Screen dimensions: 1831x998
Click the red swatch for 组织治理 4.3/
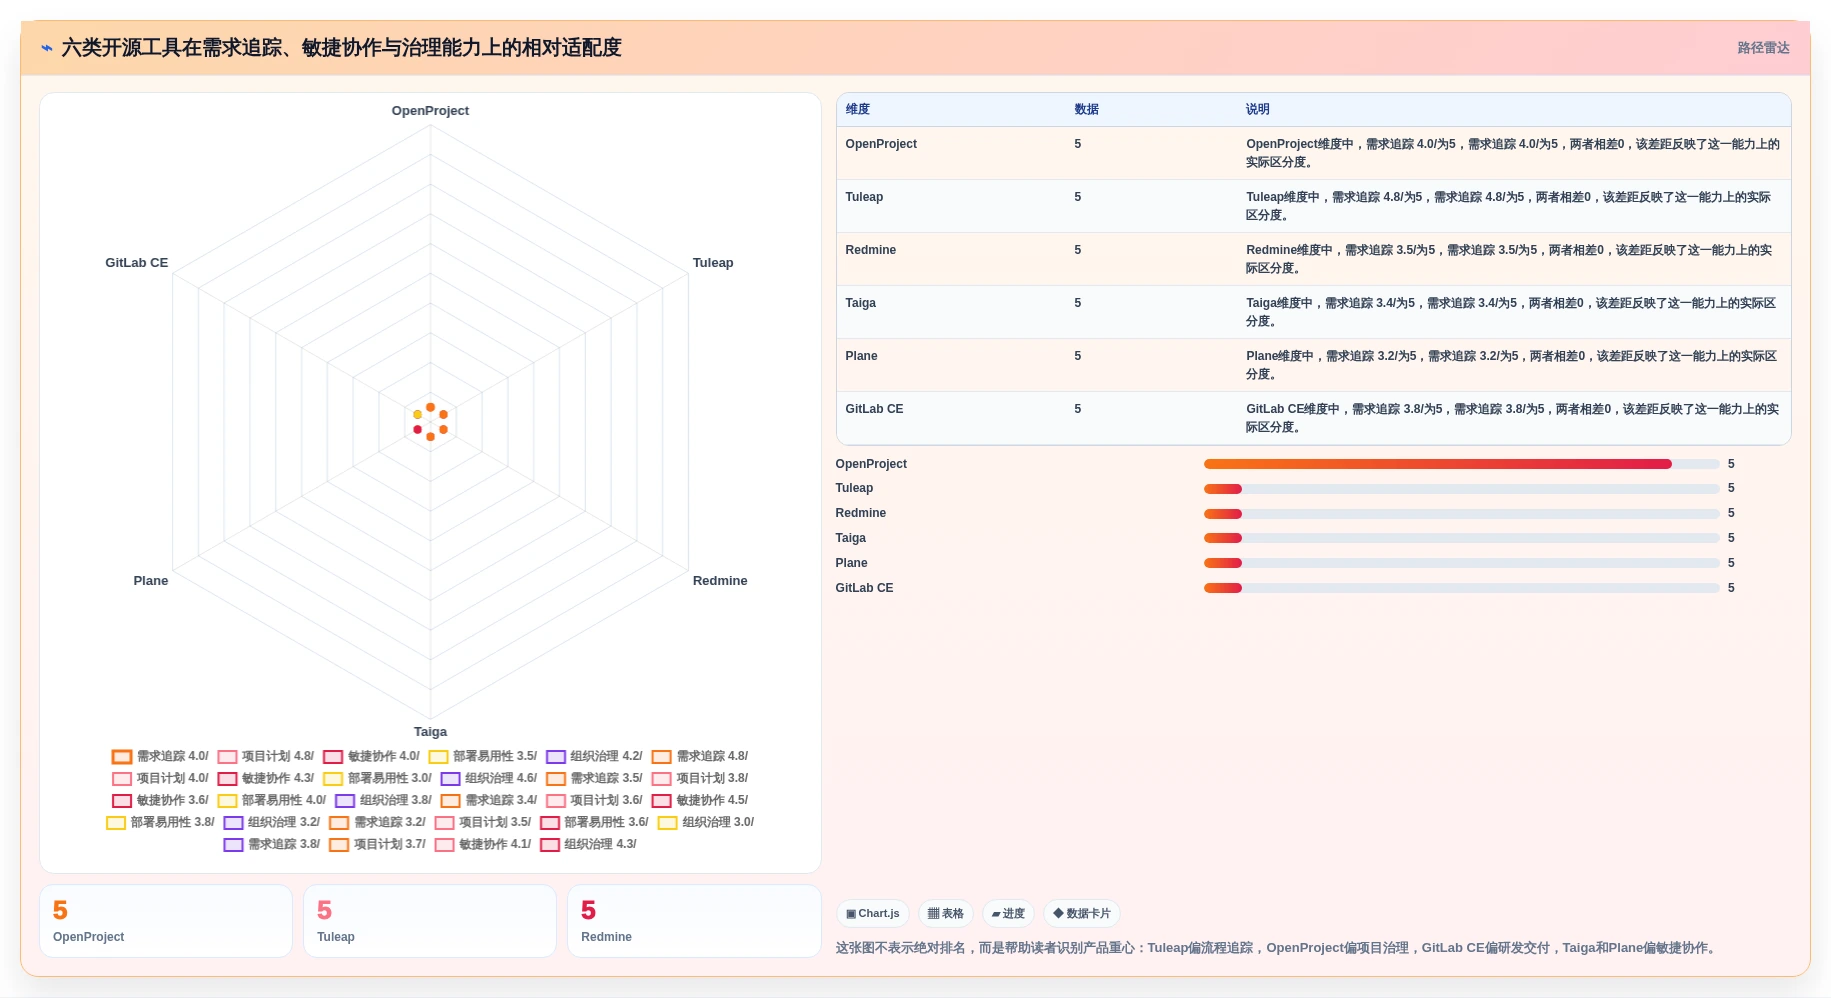(x=550, y=845)
